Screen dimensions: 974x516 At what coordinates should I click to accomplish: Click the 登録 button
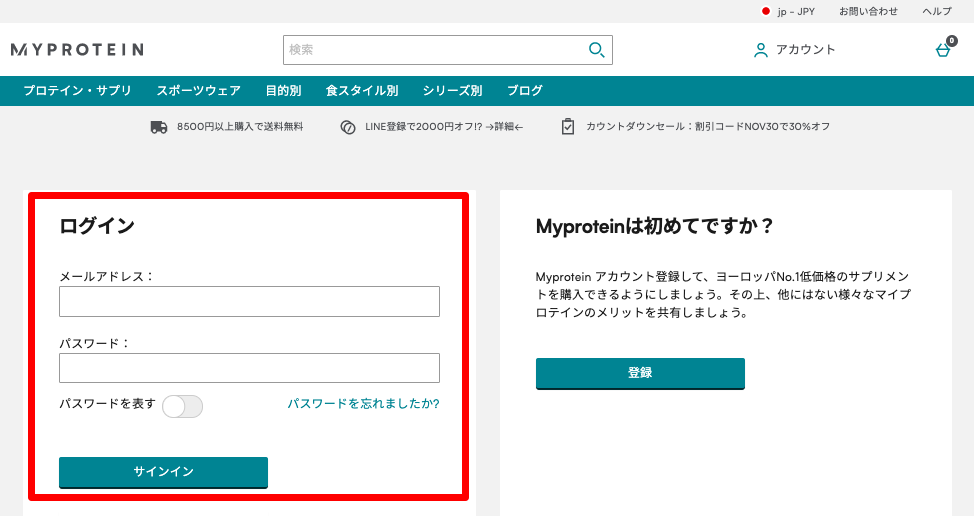pos(640,373)
